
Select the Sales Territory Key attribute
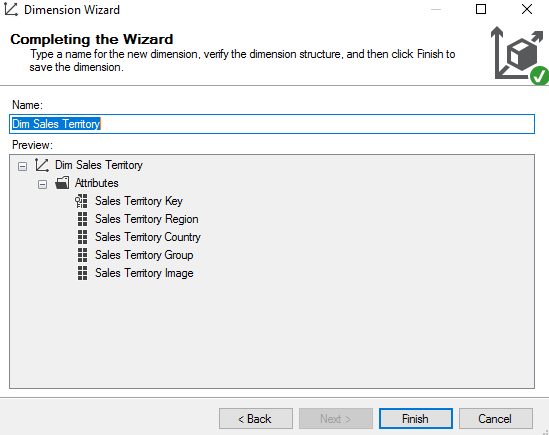click(x=139, y=201)
